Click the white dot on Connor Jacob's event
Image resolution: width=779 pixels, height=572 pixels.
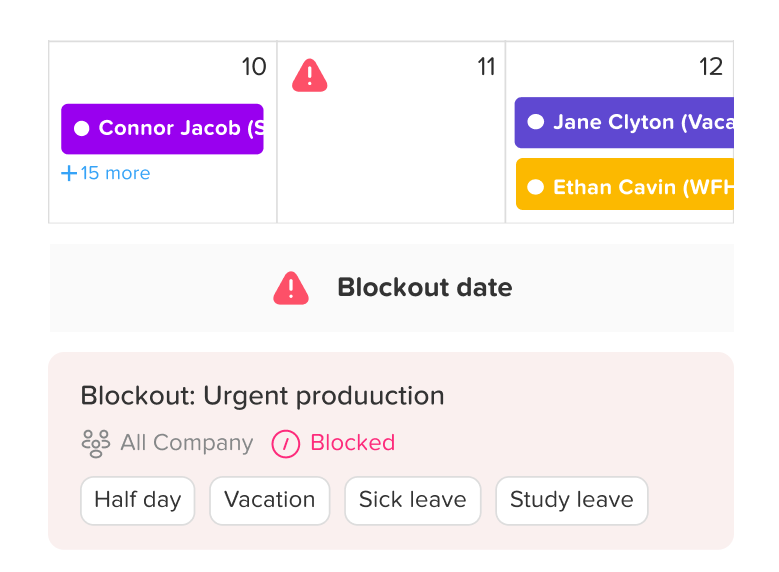click(82, 129)
